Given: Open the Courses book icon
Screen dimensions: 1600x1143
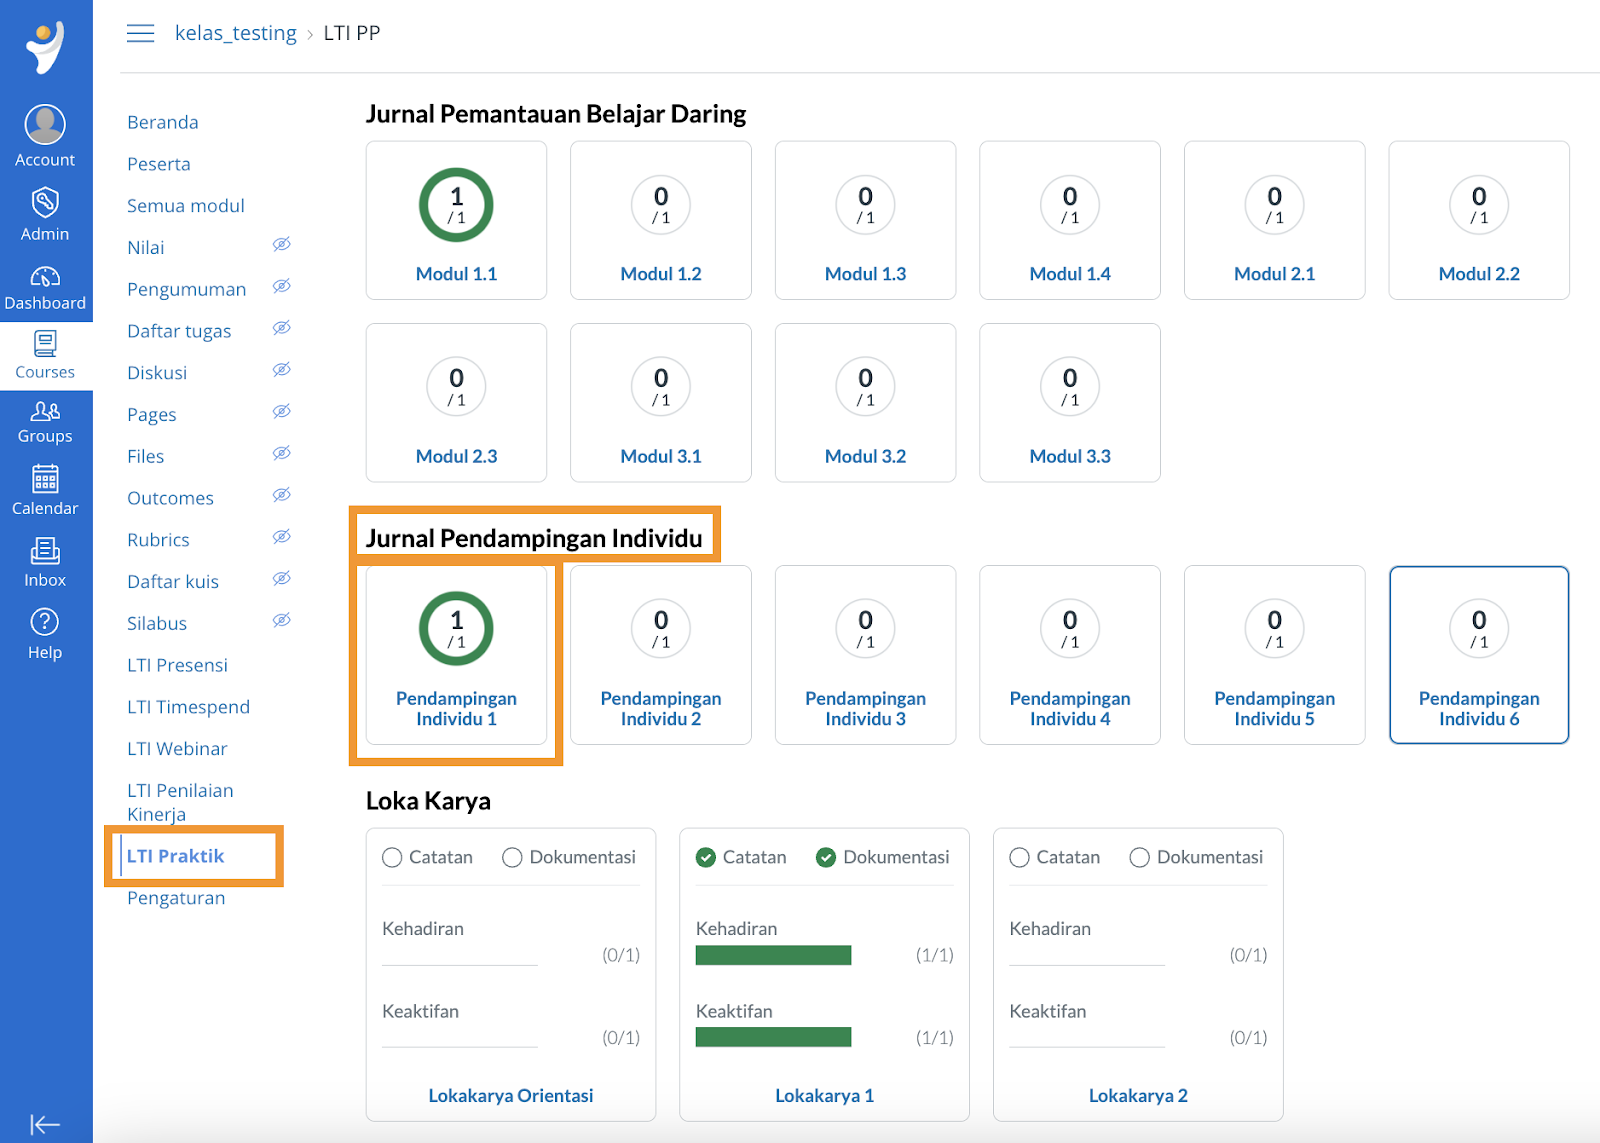Looking at the screenshot, I should coord(45,345).
